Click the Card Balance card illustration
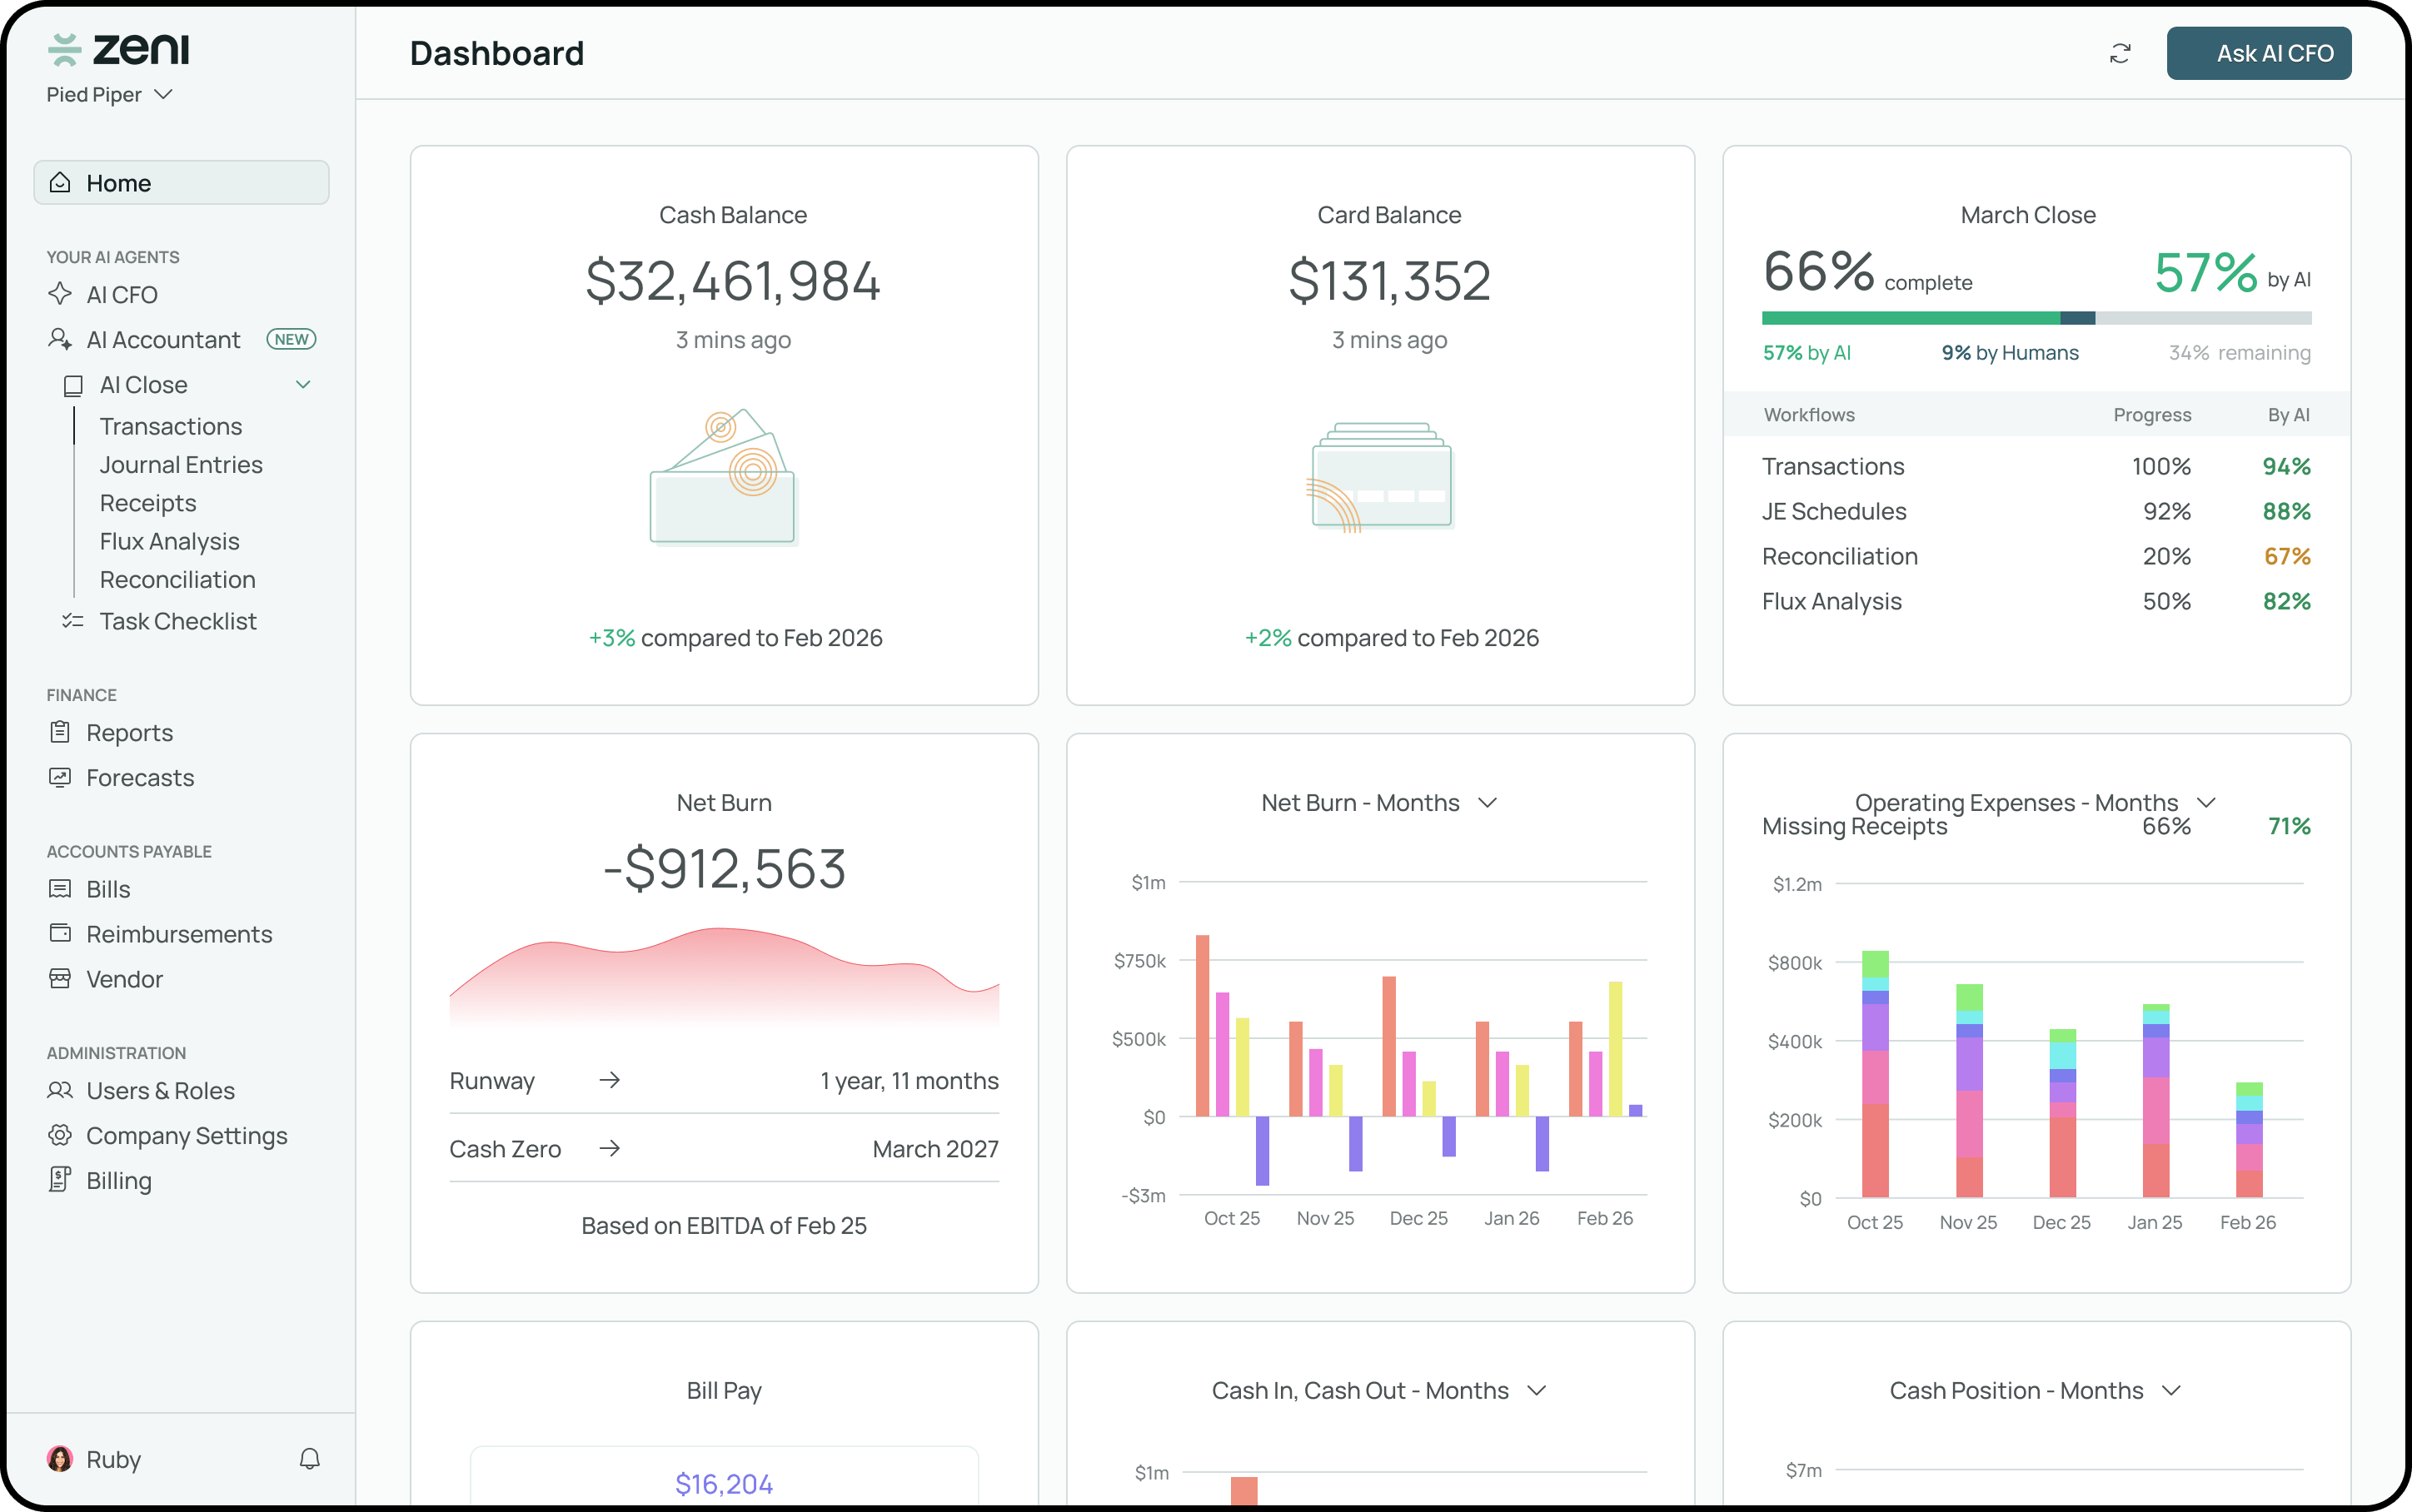This screenshot has width=2412, height=1512. point(1381,476)
